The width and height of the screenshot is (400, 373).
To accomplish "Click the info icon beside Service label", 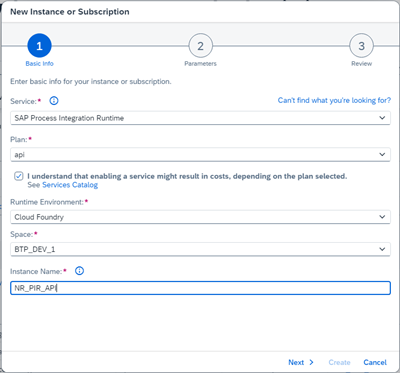I will [54, 101].
